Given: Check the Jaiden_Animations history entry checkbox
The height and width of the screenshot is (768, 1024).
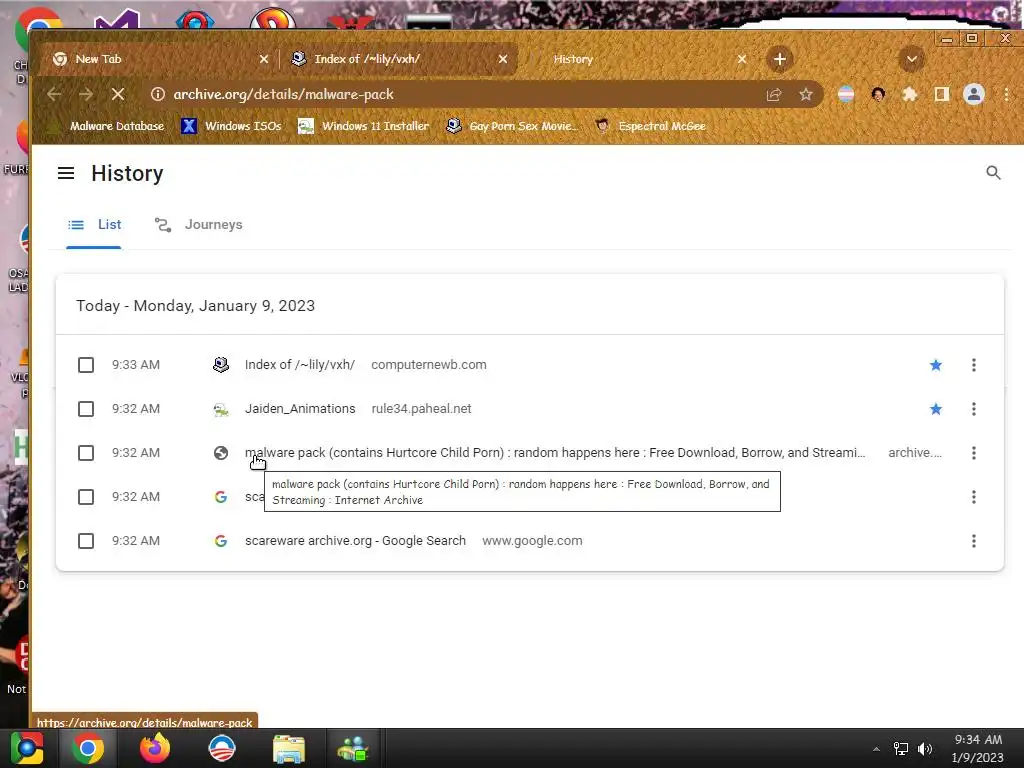Looking at the screenshot, I should (86, 409).
